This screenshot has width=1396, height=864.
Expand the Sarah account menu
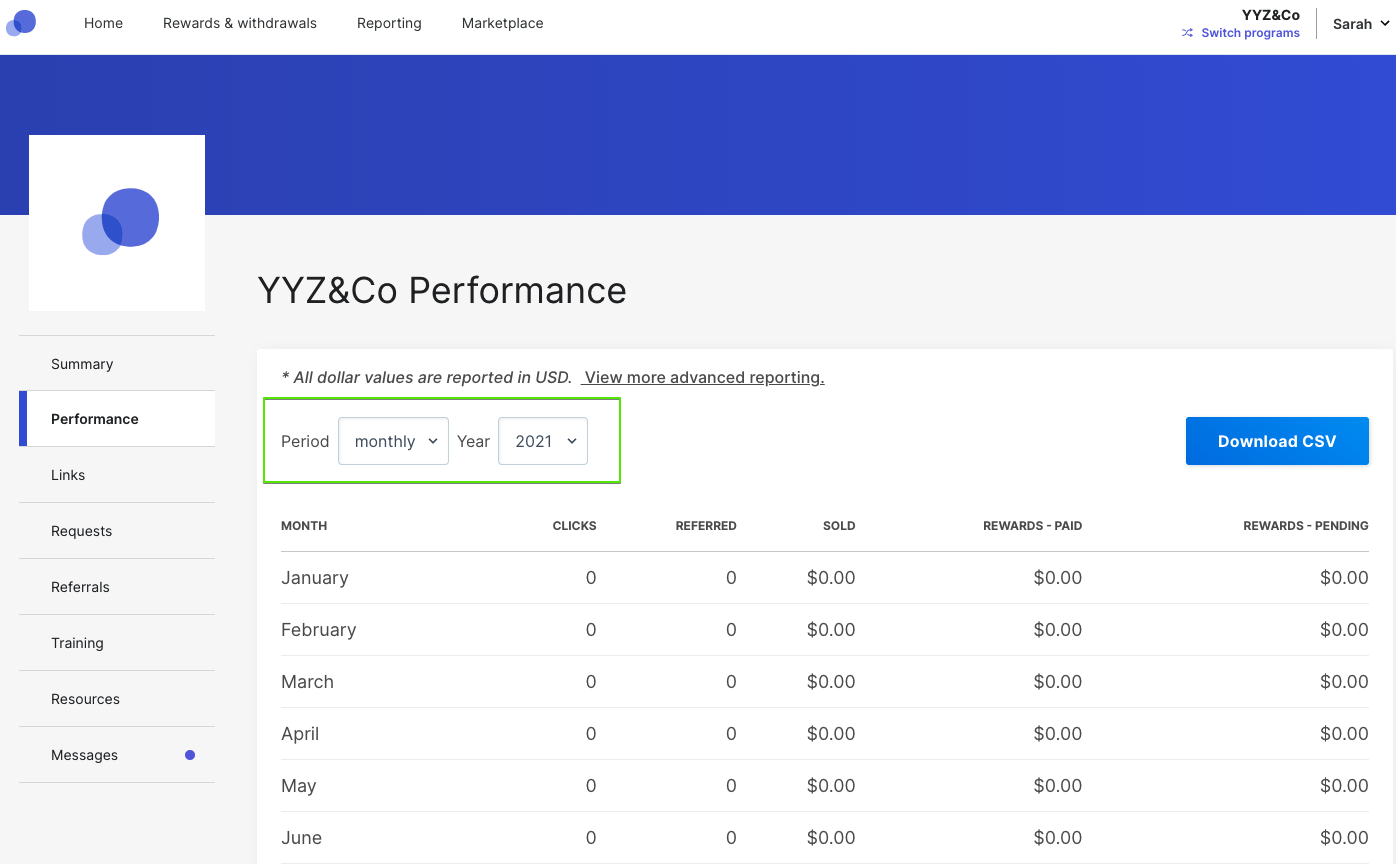click(x=1360, y=23)
